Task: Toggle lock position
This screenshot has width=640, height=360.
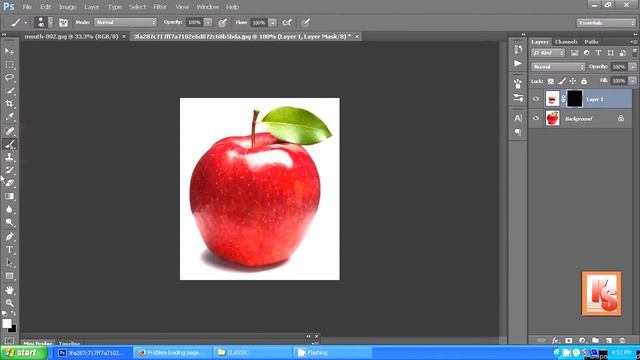Action: (x=573, y=81)
